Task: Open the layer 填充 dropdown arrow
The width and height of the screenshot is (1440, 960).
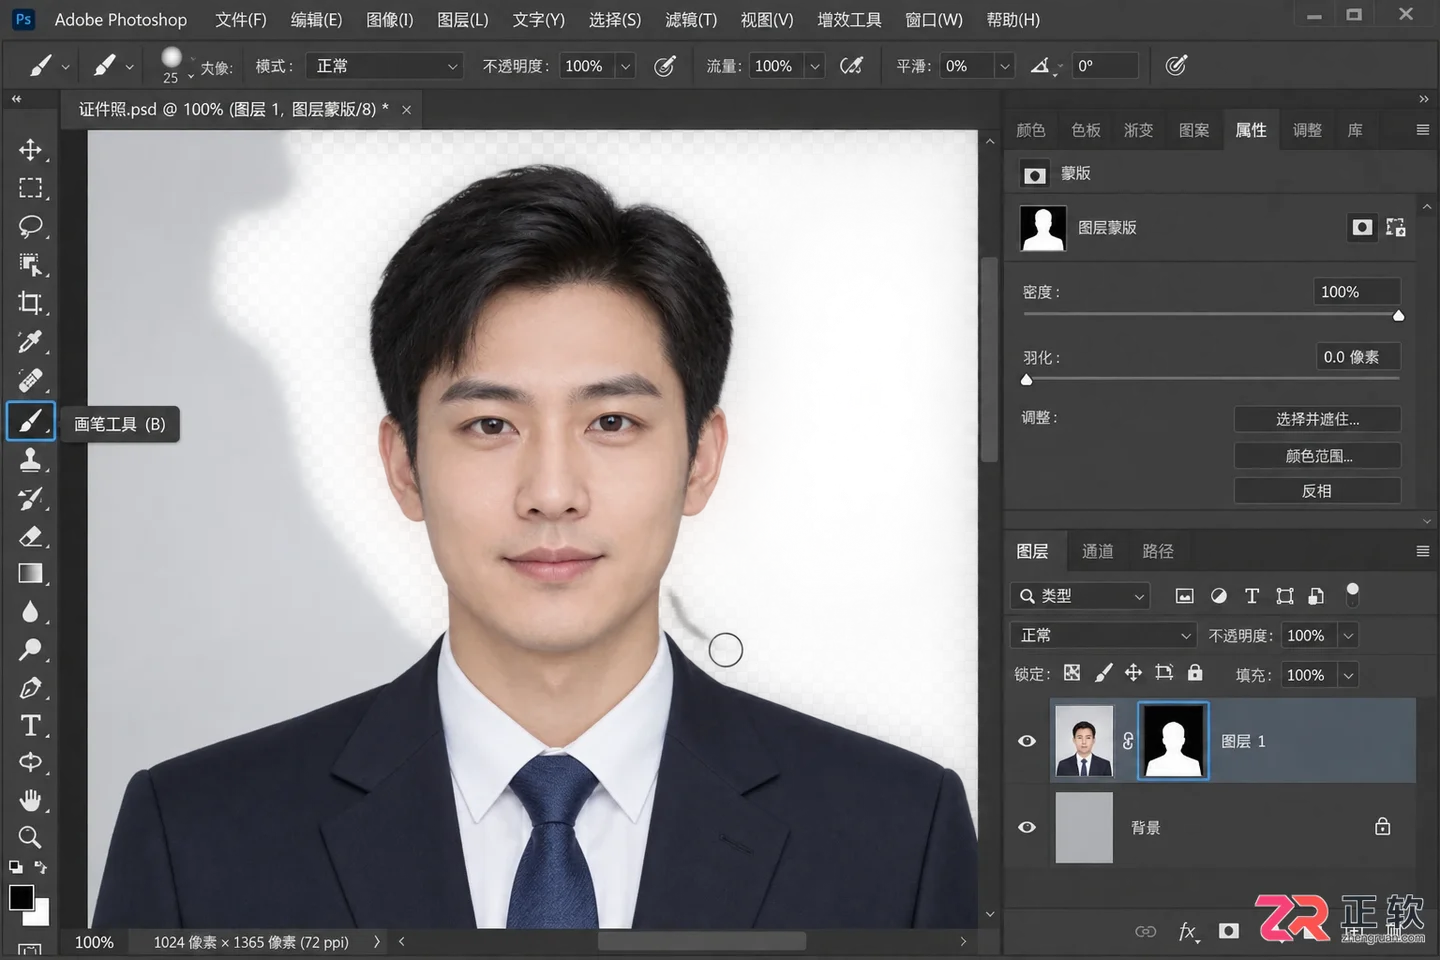Action: [x=1348, y=675]
